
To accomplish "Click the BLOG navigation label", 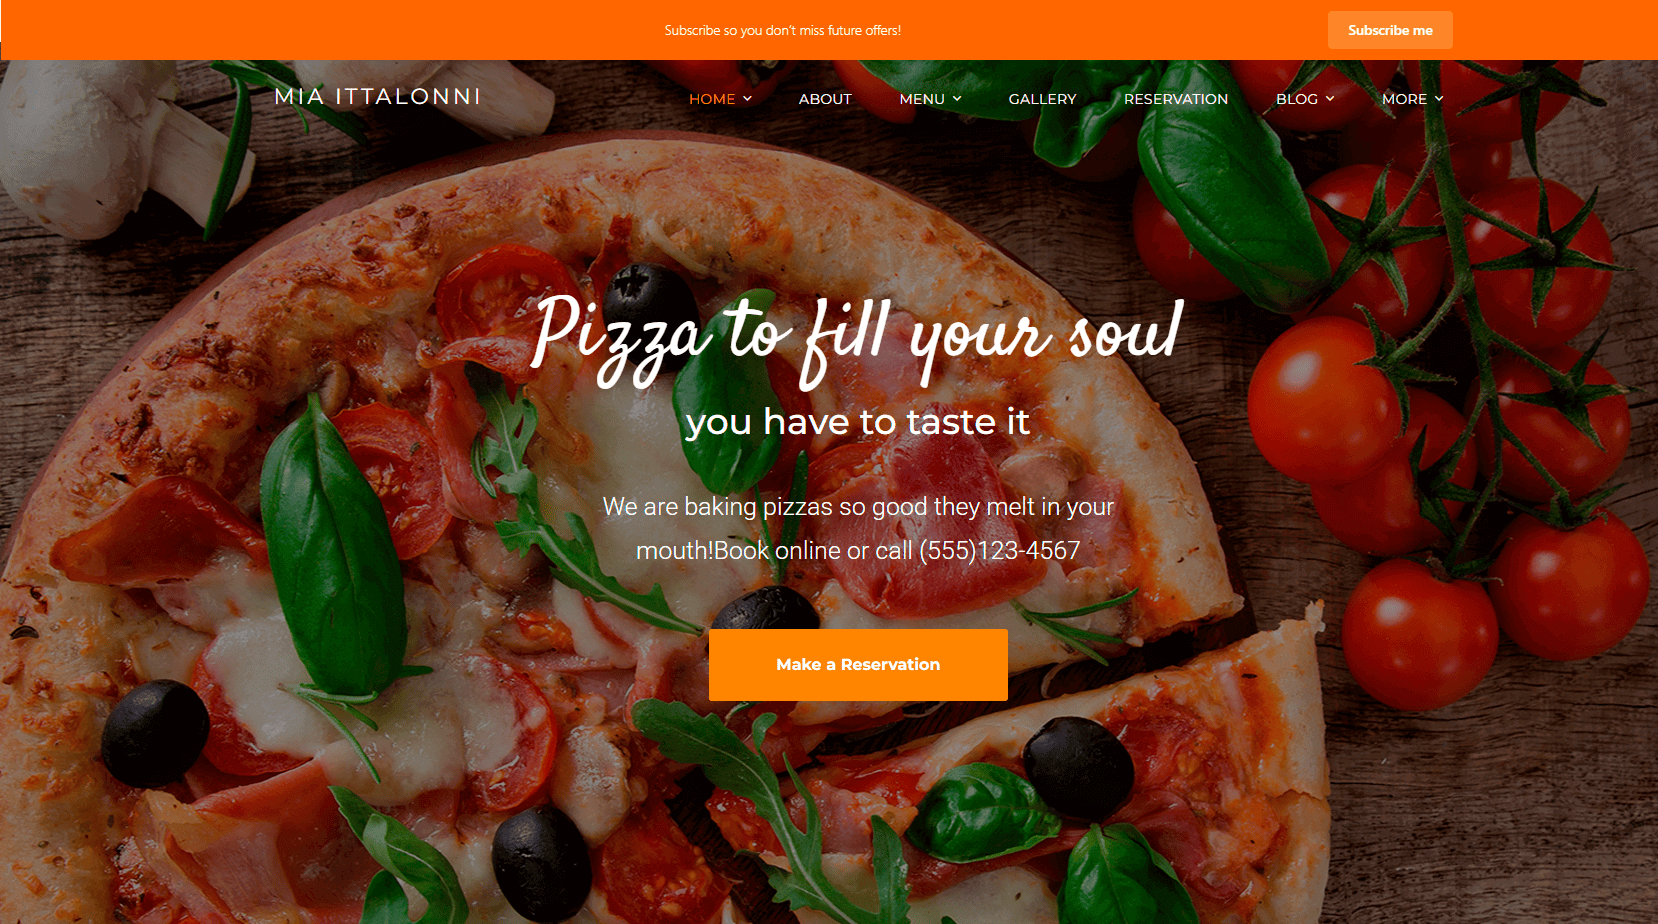I will pyautogui.click(x=1297, y=99).
